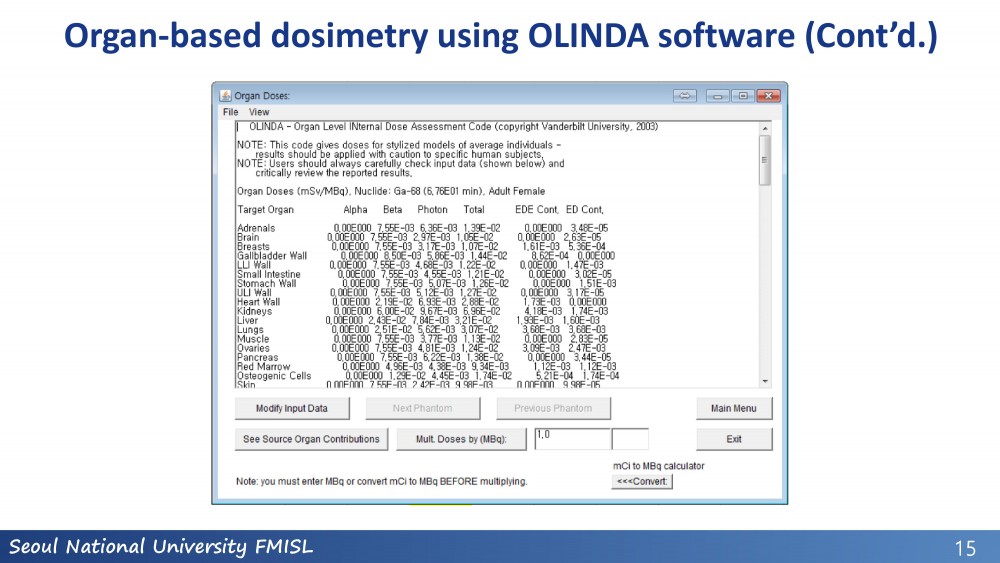Click the Modify Input Data button
Viewport: 1000px width, 563px height.
pos(292,408)
